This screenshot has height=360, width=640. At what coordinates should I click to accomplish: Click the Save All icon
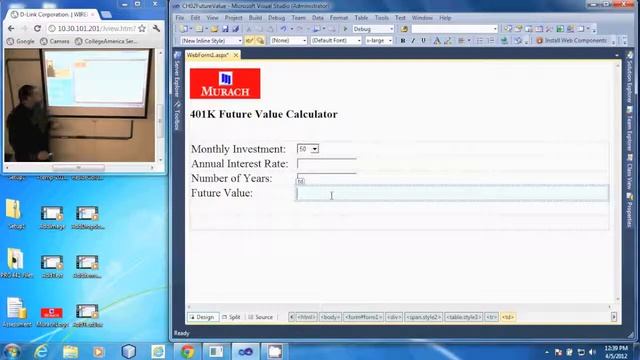point(236,29)
